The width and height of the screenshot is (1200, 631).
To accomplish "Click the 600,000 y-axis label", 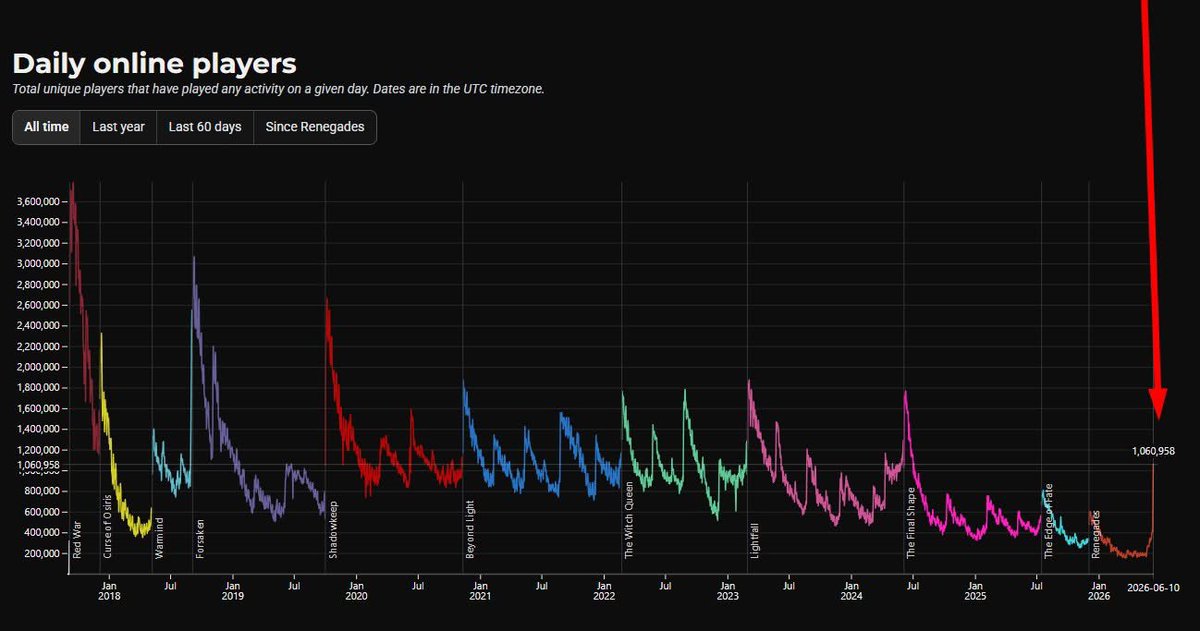I will (x=43, y=512).
